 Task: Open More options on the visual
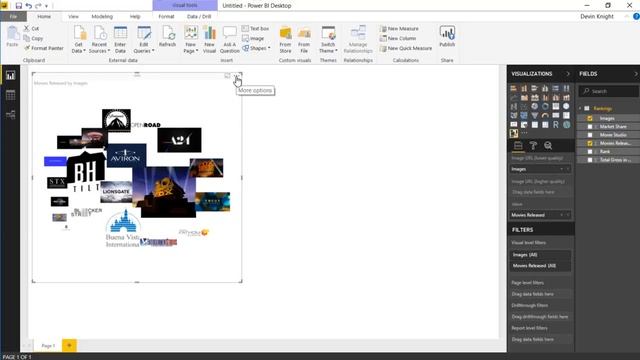(x=237, y=76)
